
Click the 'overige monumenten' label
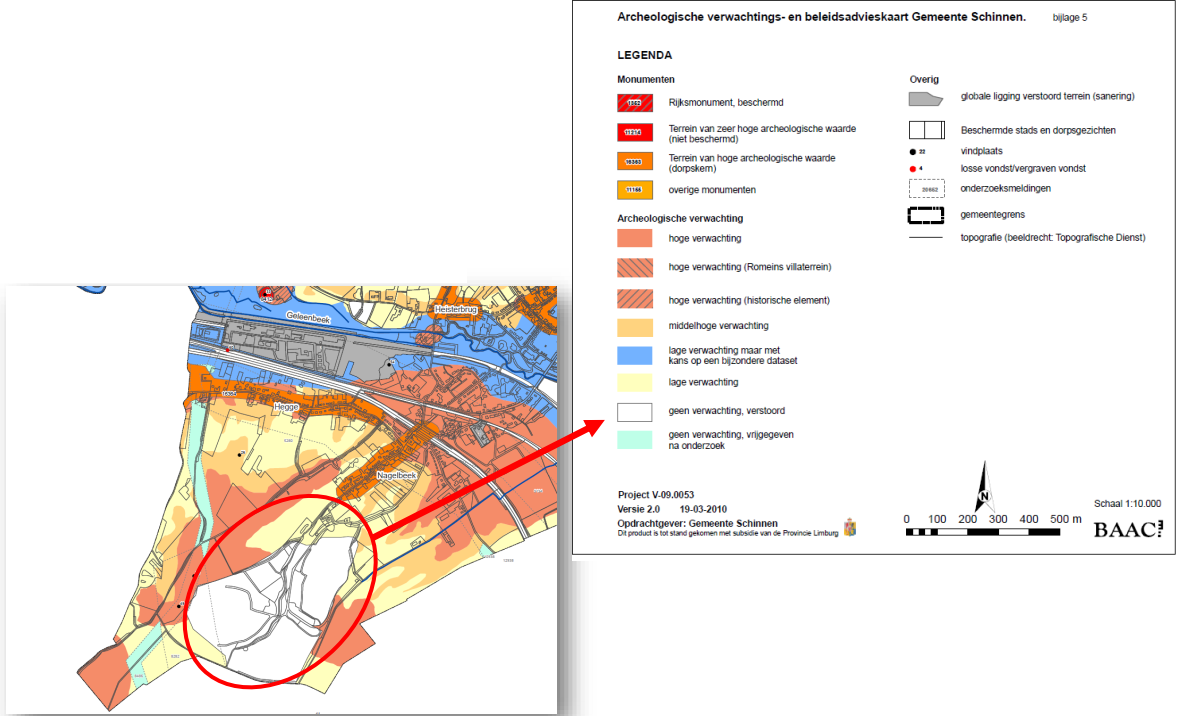tap(712, 190)
